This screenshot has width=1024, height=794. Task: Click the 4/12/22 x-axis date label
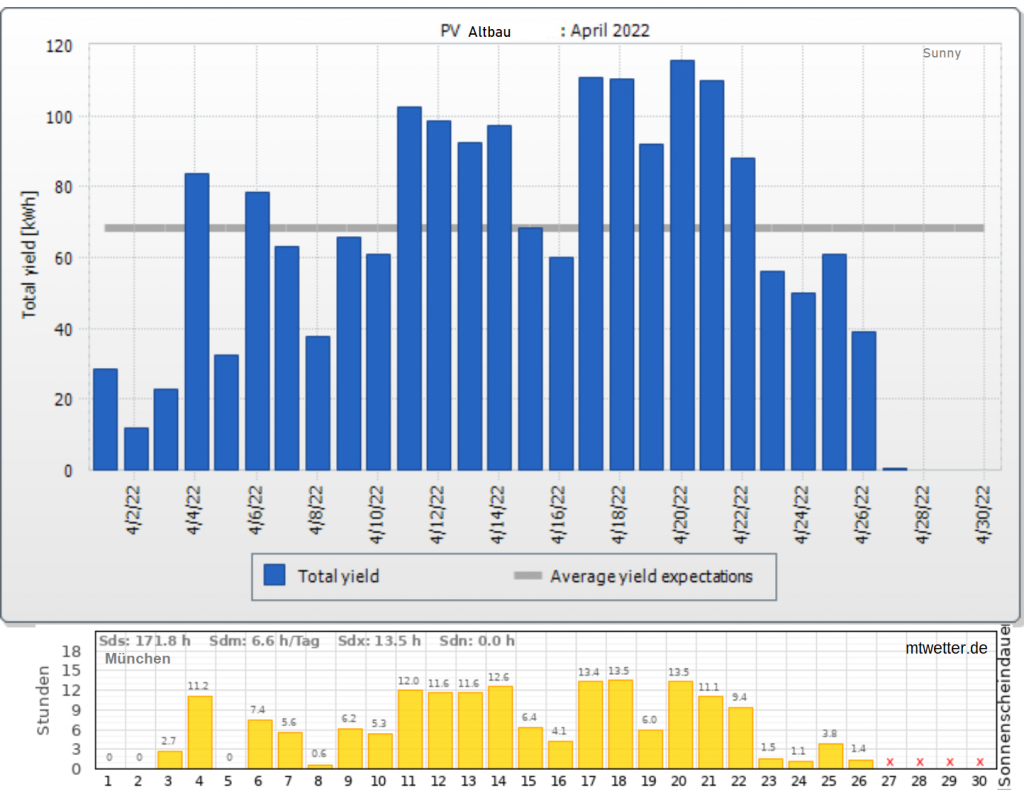point(437,514)
